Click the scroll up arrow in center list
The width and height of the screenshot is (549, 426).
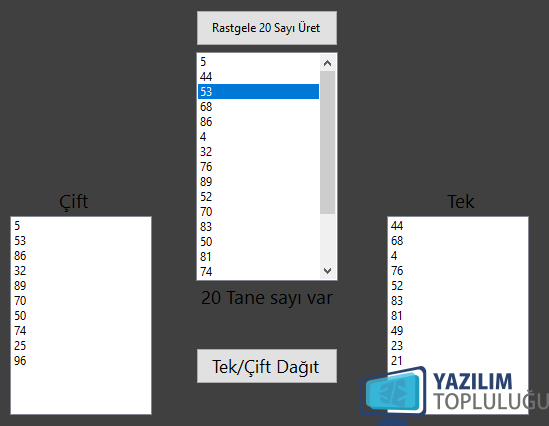[x=327, y=63]
